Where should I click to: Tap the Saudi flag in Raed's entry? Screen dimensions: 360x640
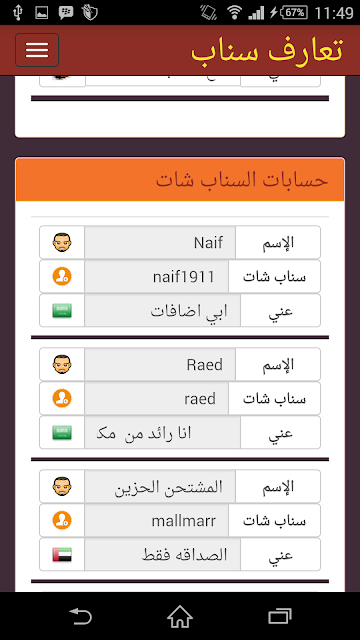62,433
